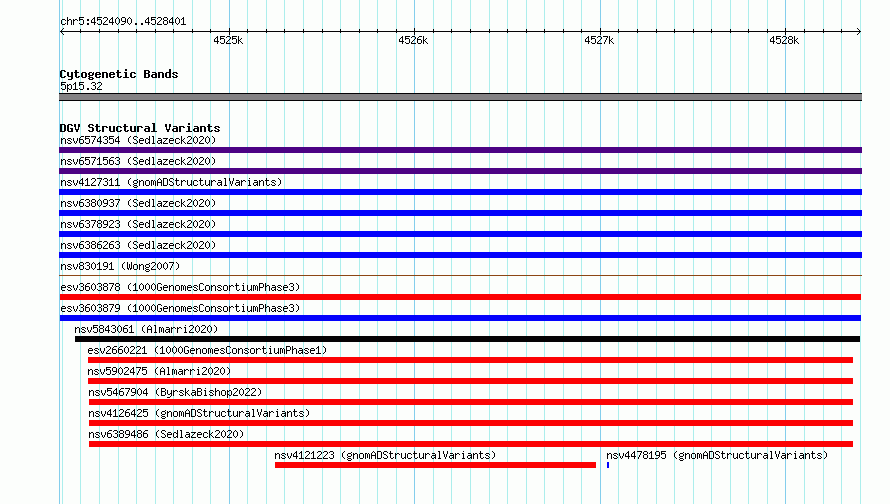Click the red bar under nsv5467904
Screen dimensions: 890x504
click(x=471, y=402)
